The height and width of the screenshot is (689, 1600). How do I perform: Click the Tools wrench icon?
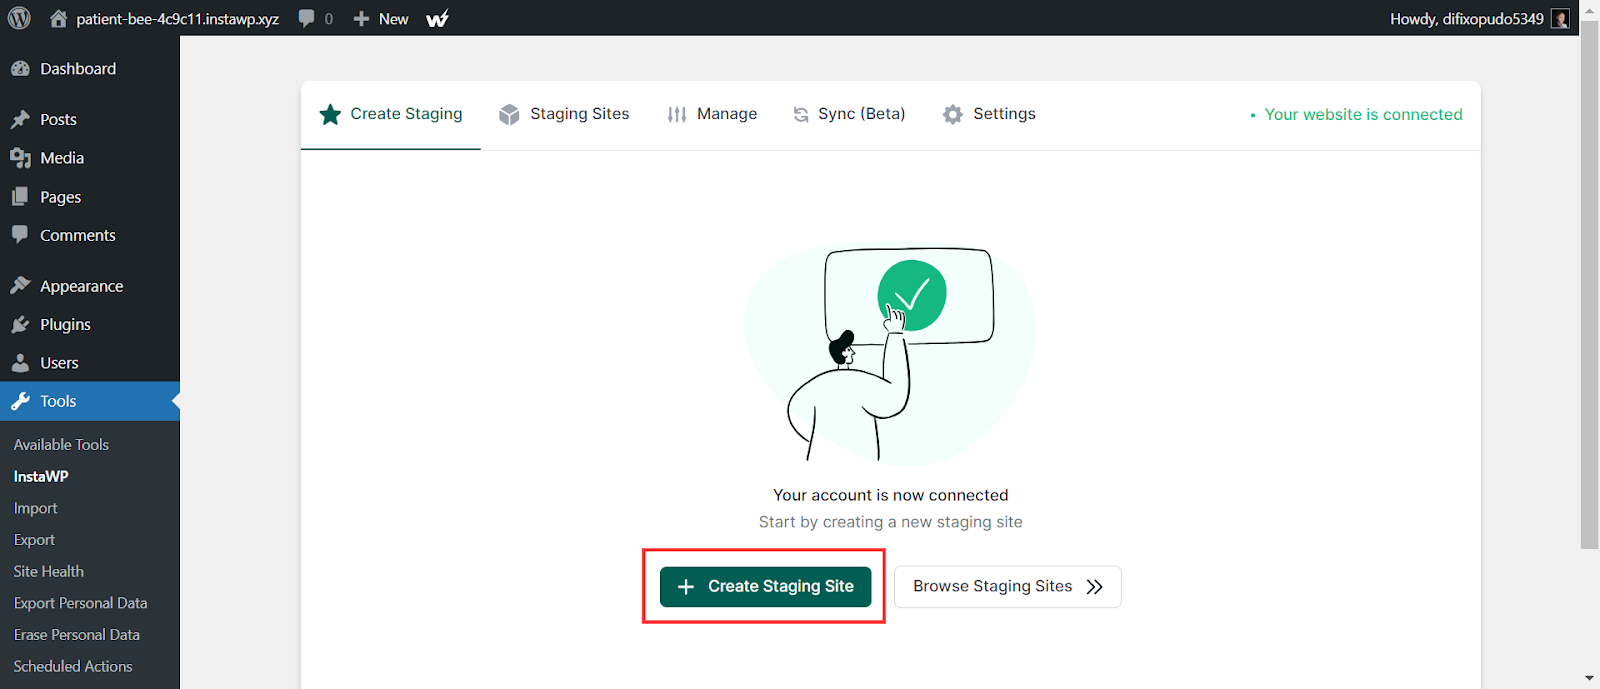(20, 401)
